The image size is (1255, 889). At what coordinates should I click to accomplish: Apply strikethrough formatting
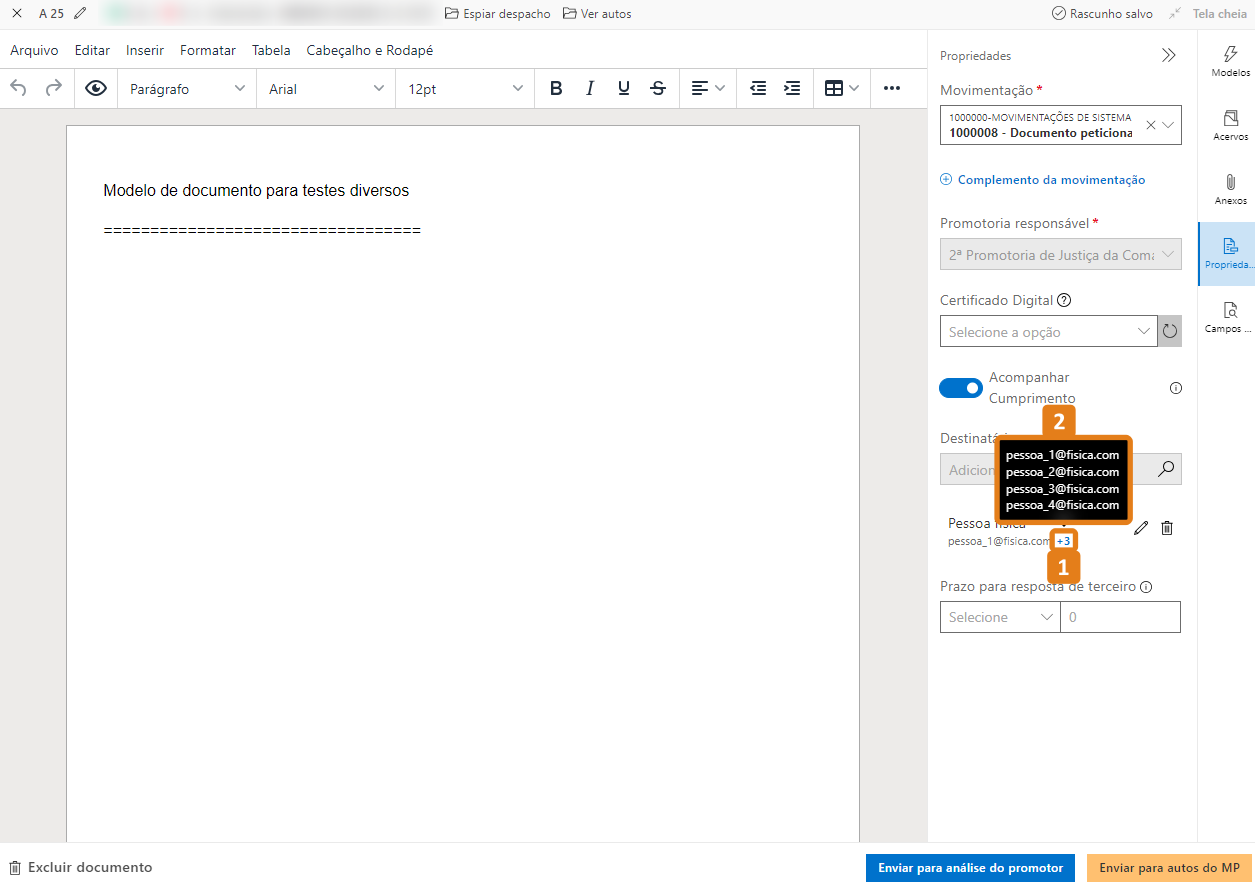(657, 88)
